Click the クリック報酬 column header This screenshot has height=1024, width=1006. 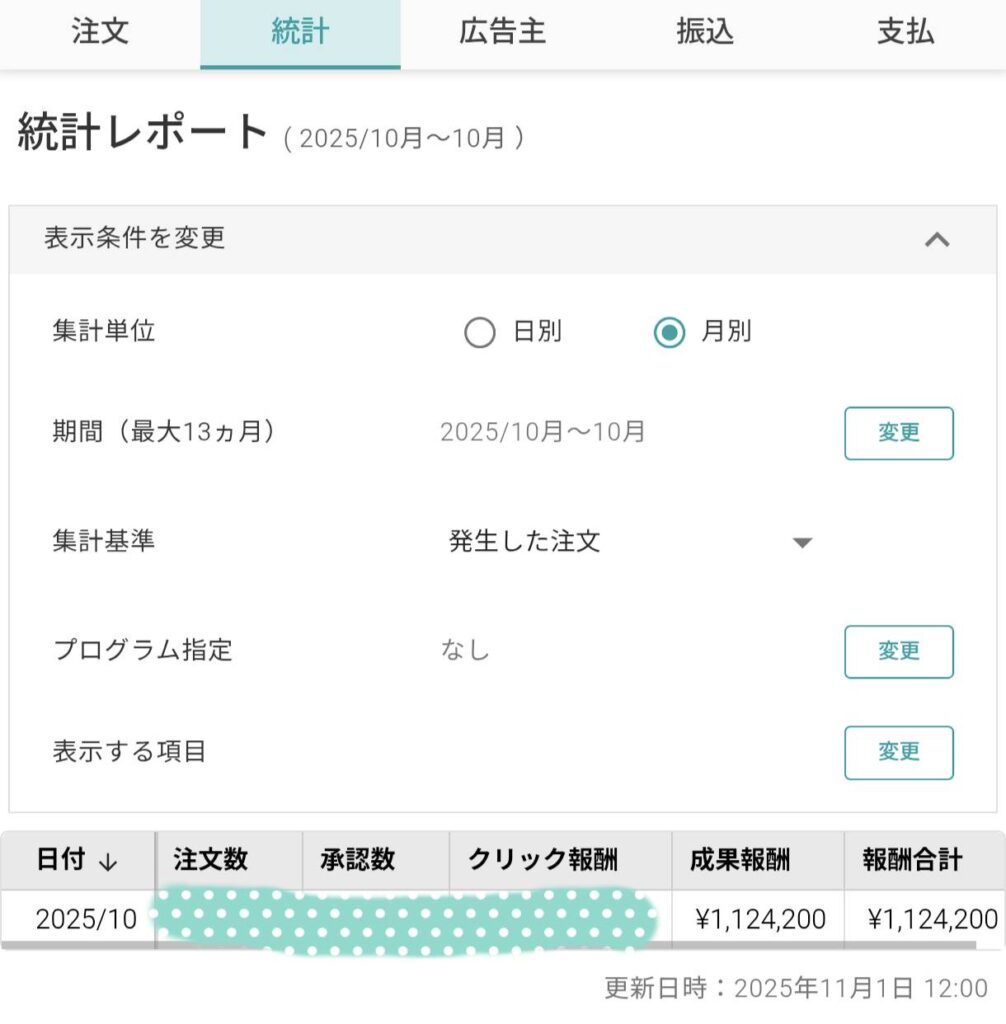point(543,860)
